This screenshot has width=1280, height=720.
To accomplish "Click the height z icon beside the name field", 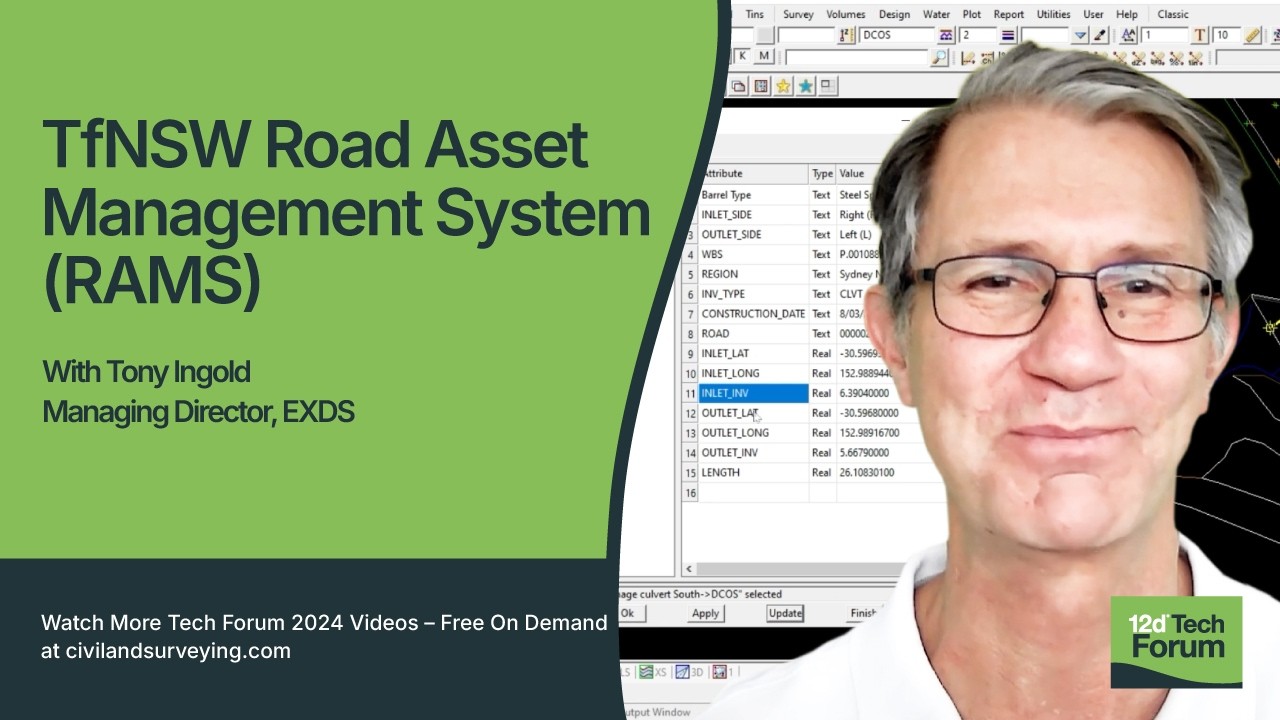I will tap(847, 35).
